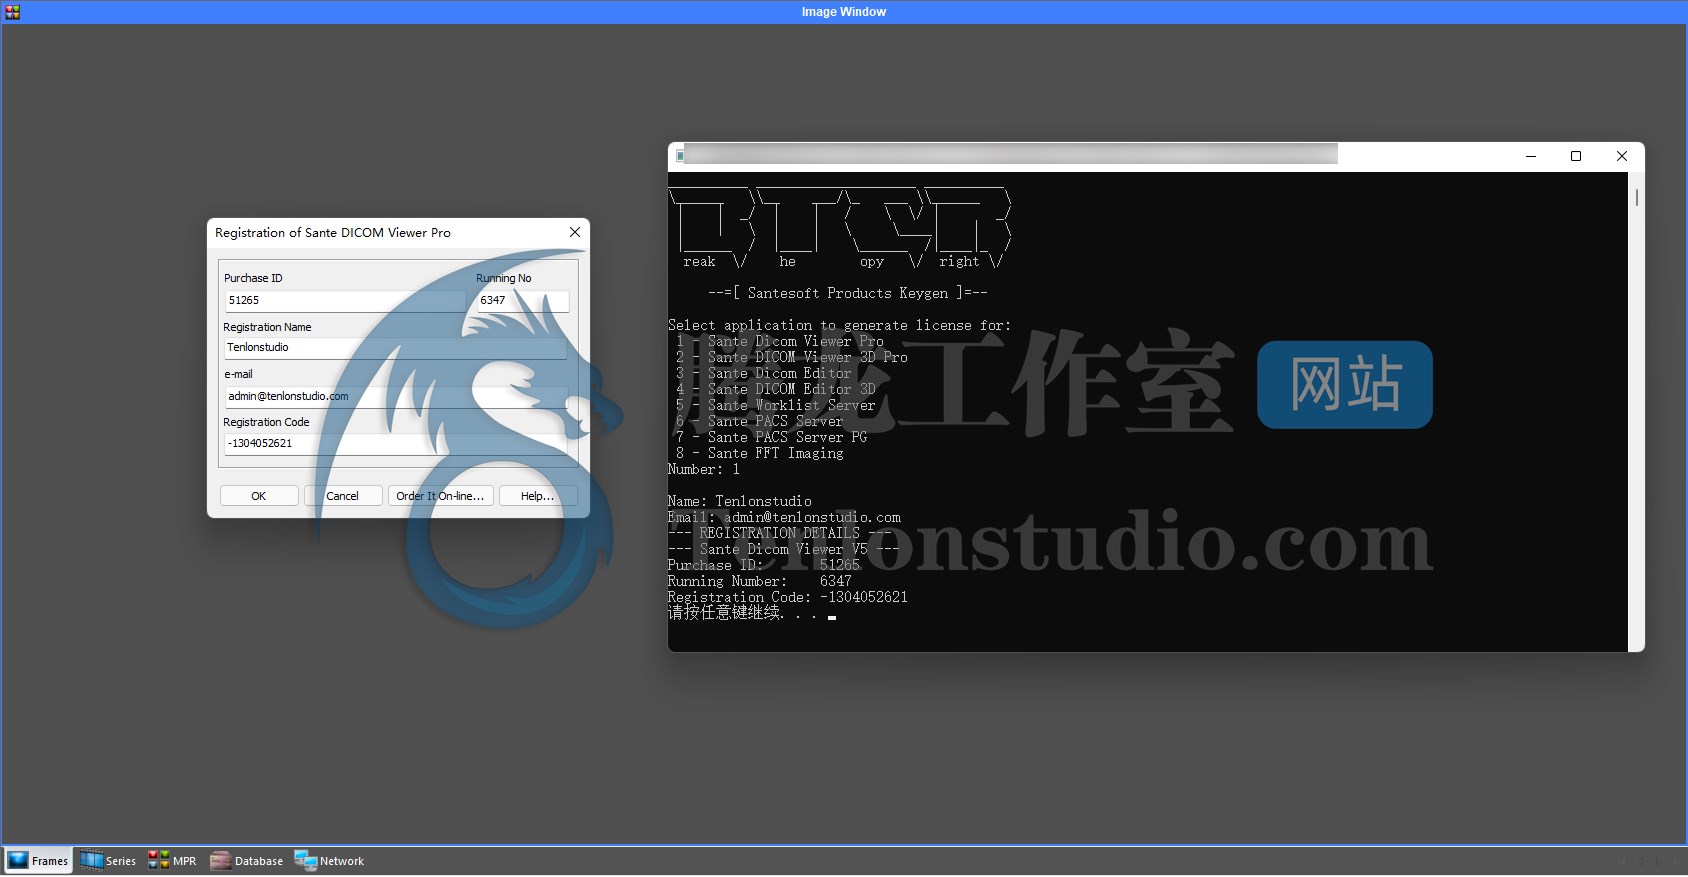Click the console Registration Code line
This screenshot has width=1688, height=877.
click(x=788, y=597)
